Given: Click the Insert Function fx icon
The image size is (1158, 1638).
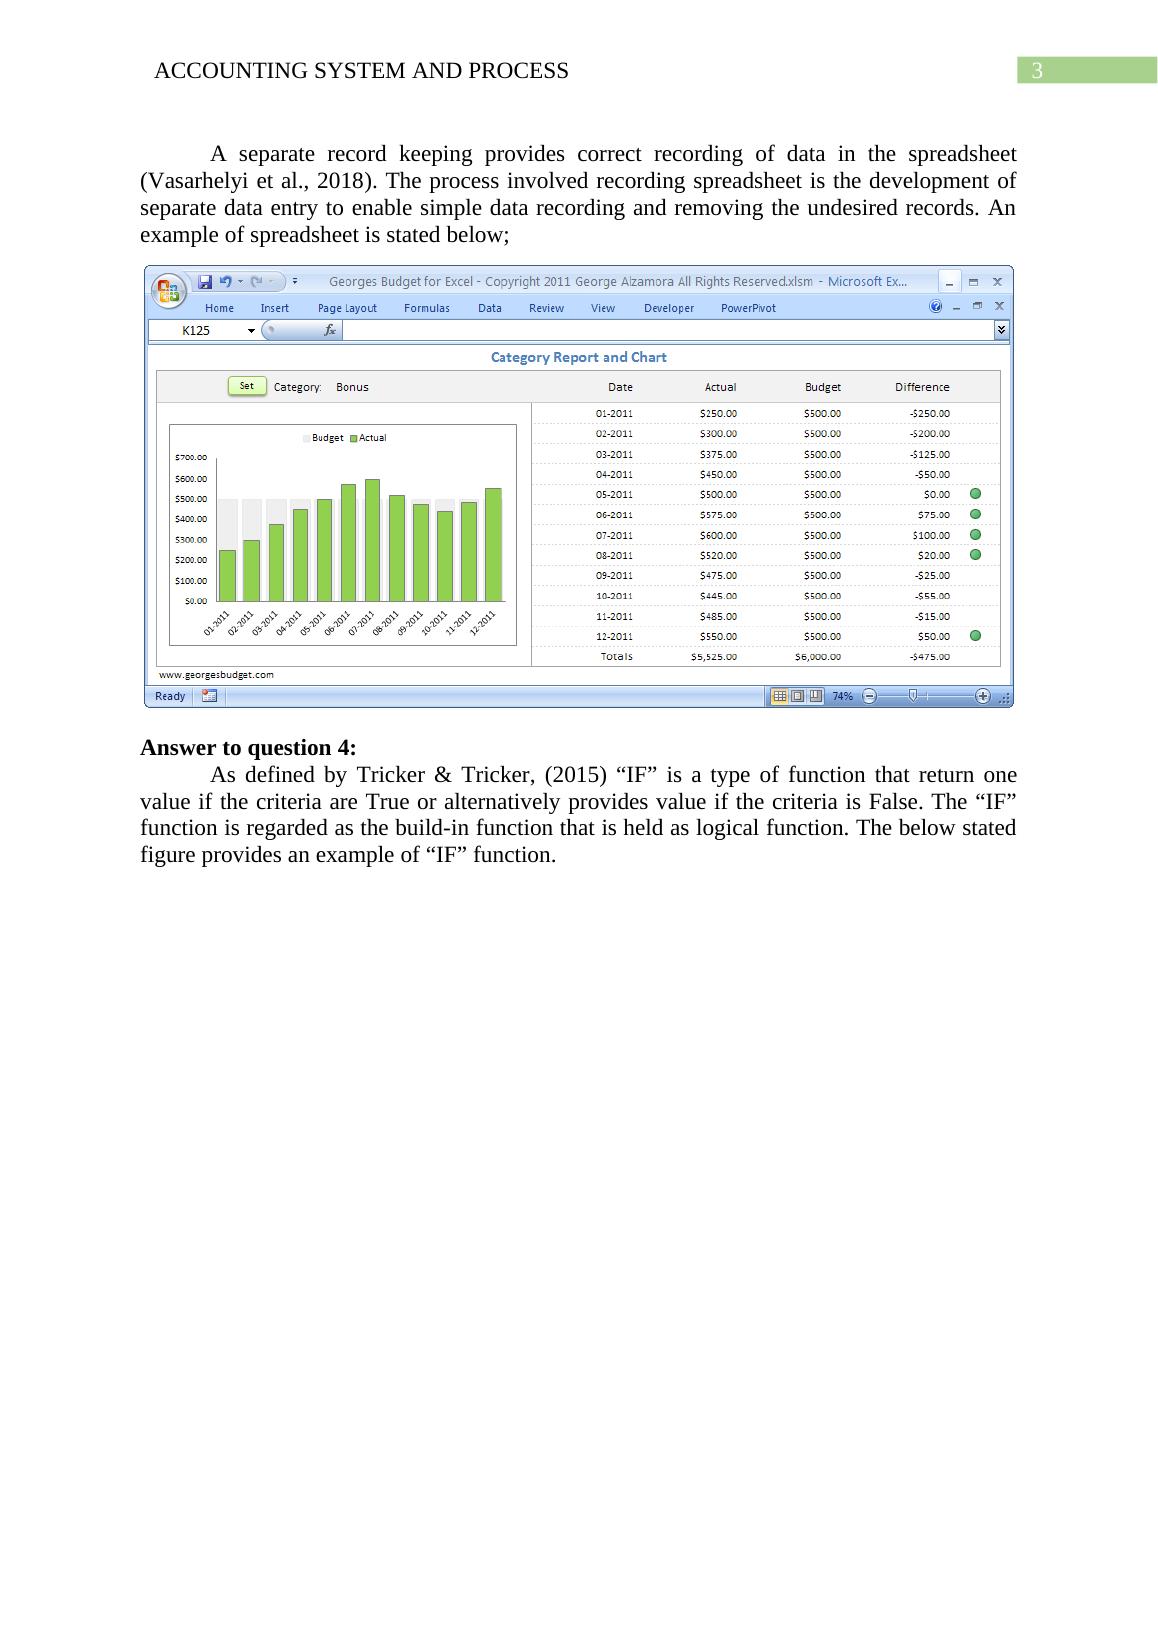Looking at the screenshot, I should (330, 330).
